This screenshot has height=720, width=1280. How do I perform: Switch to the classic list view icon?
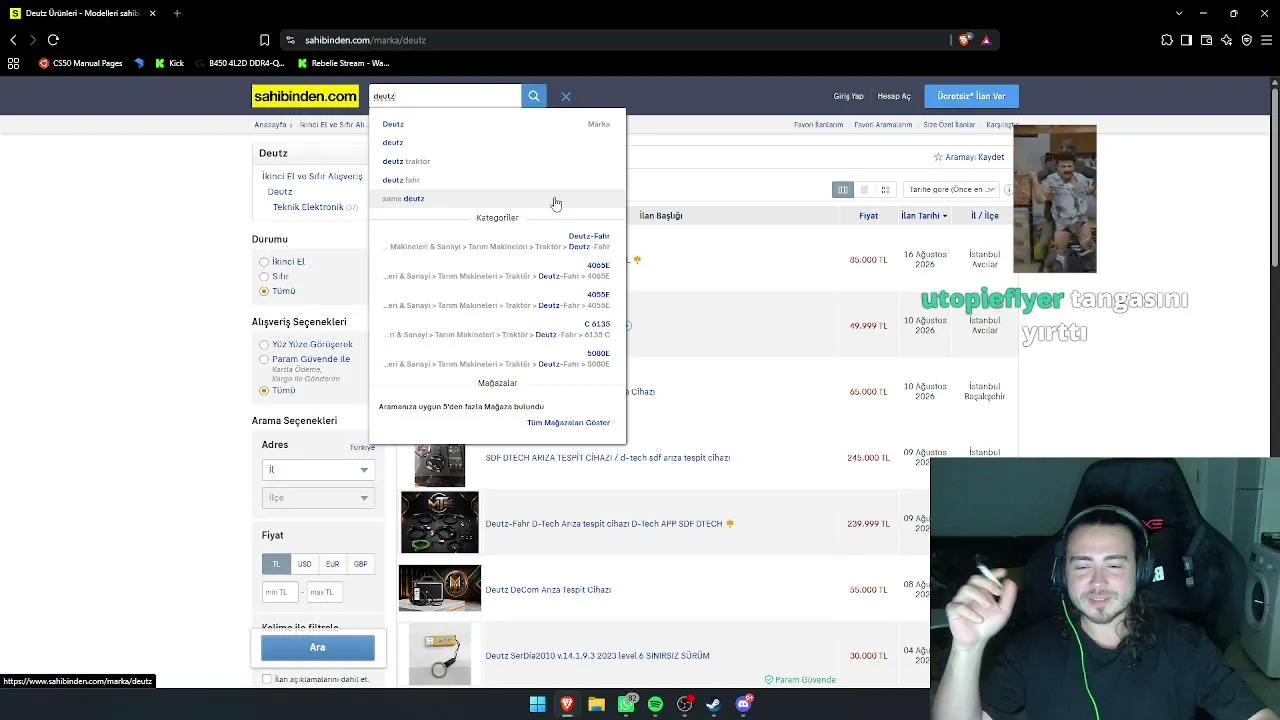[864, 190]
